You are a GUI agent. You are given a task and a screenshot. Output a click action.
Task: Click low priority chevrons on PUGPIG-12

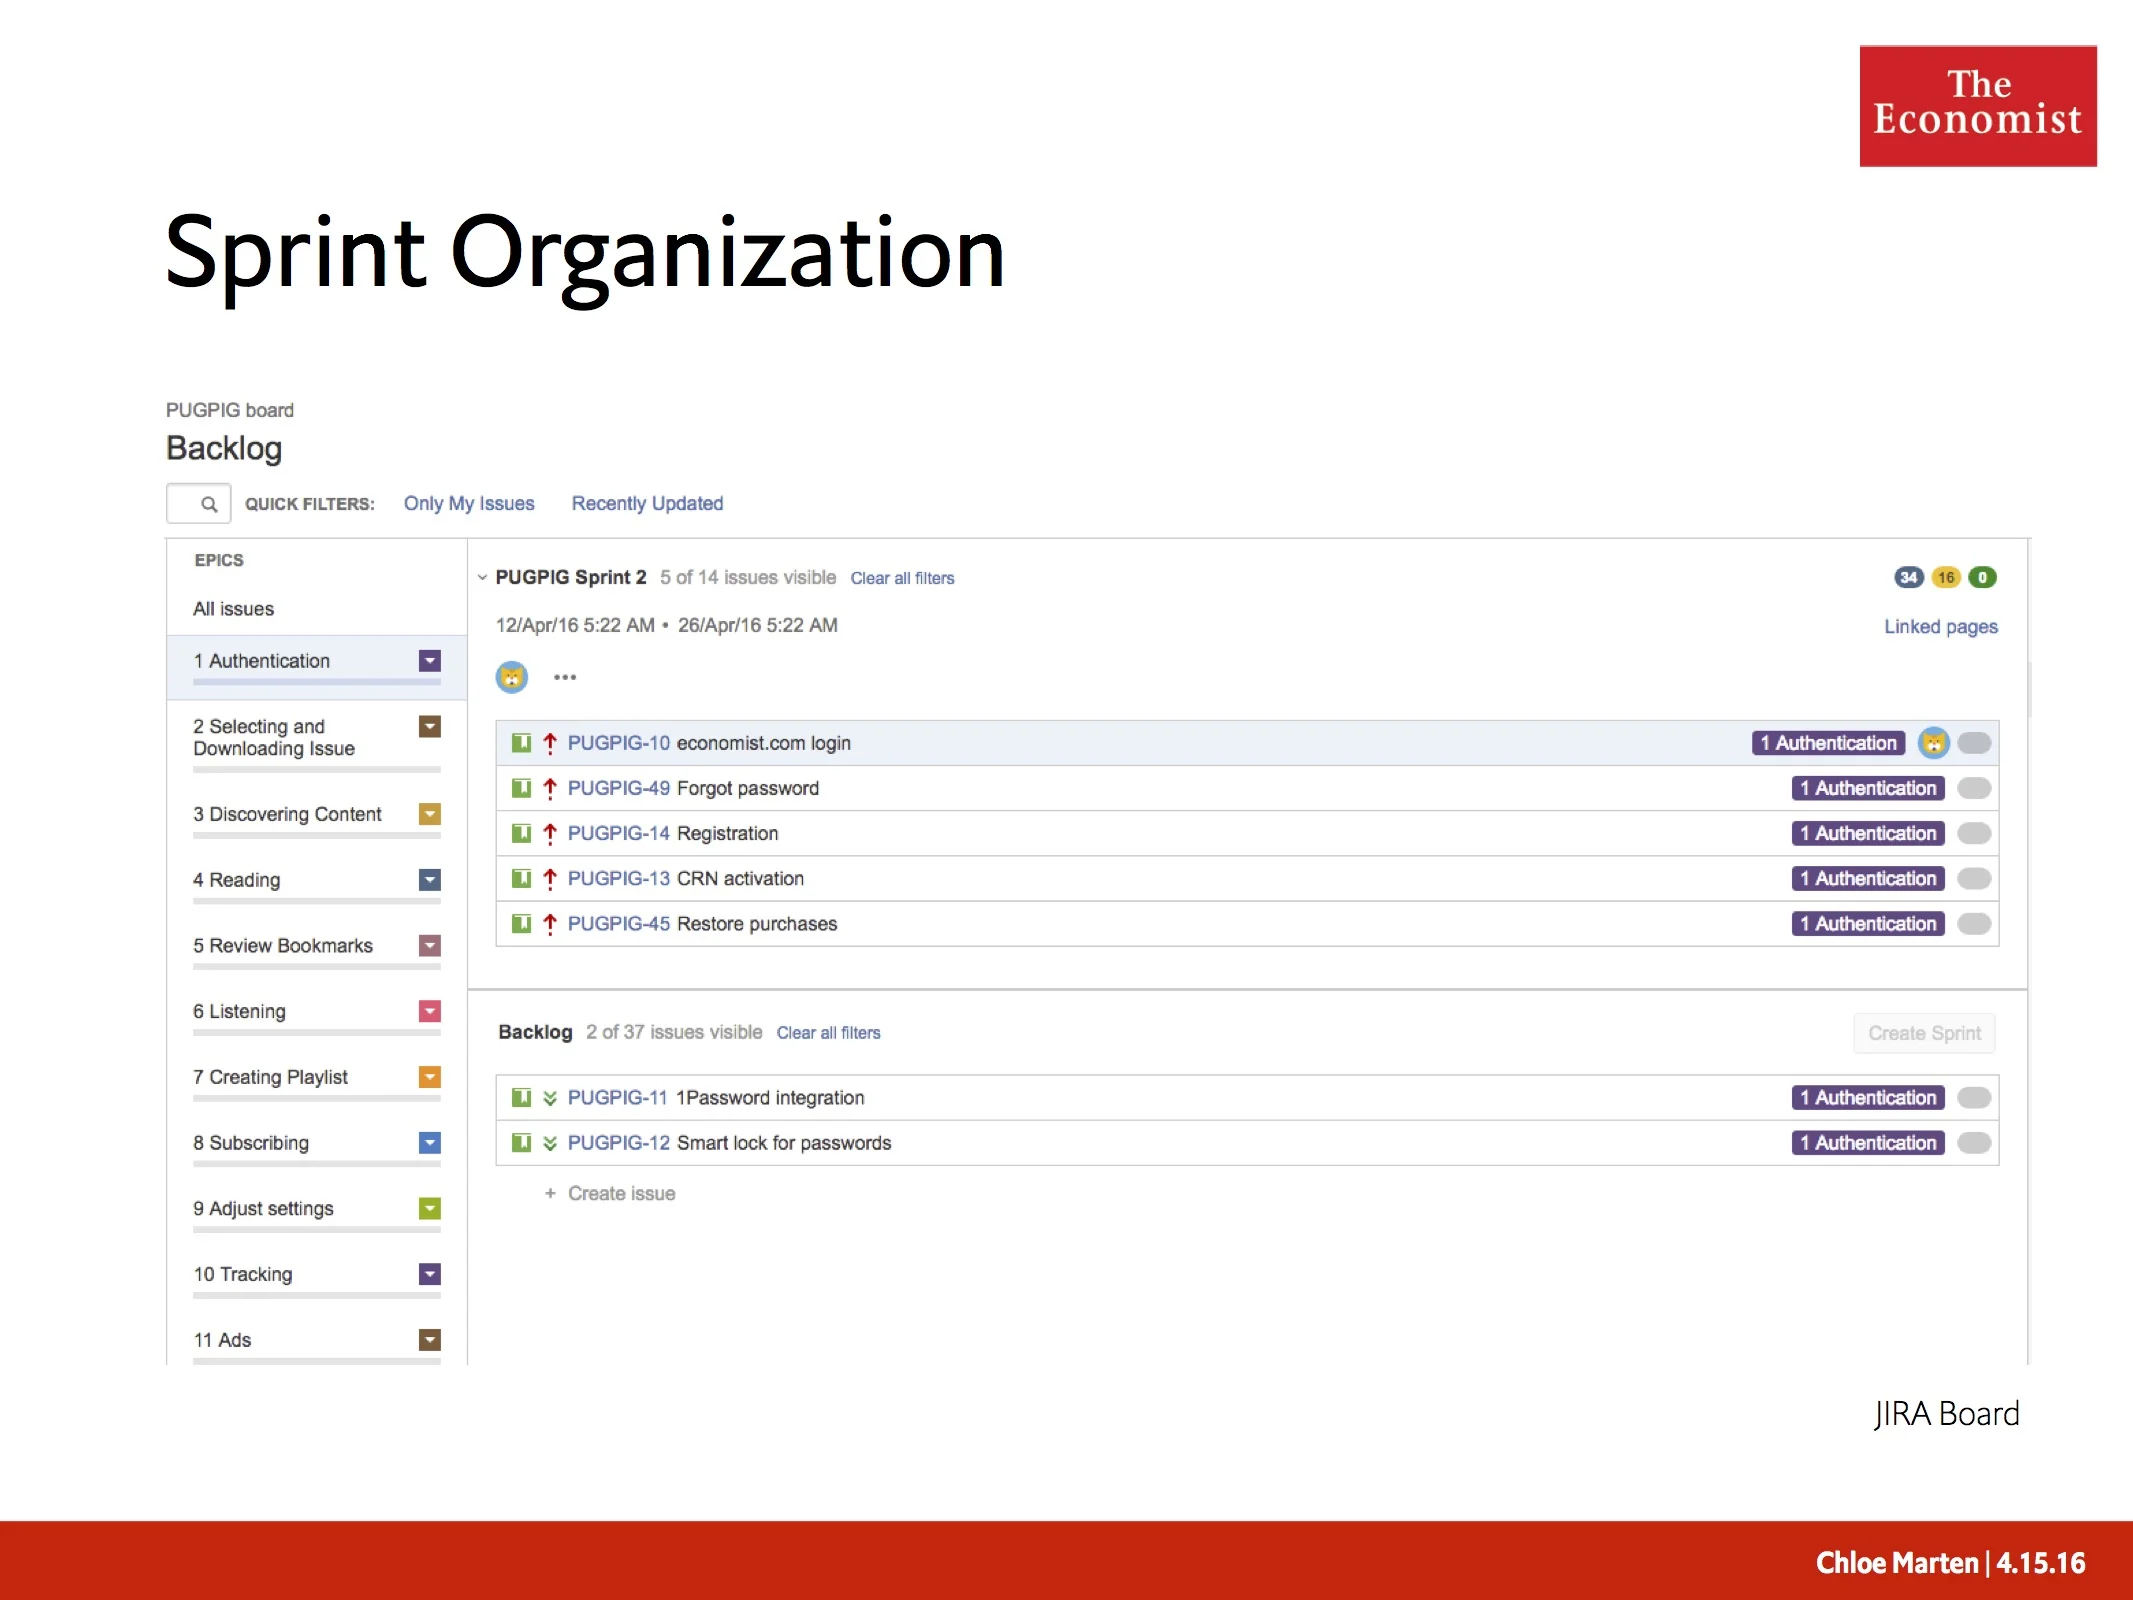pos(550,1143)
